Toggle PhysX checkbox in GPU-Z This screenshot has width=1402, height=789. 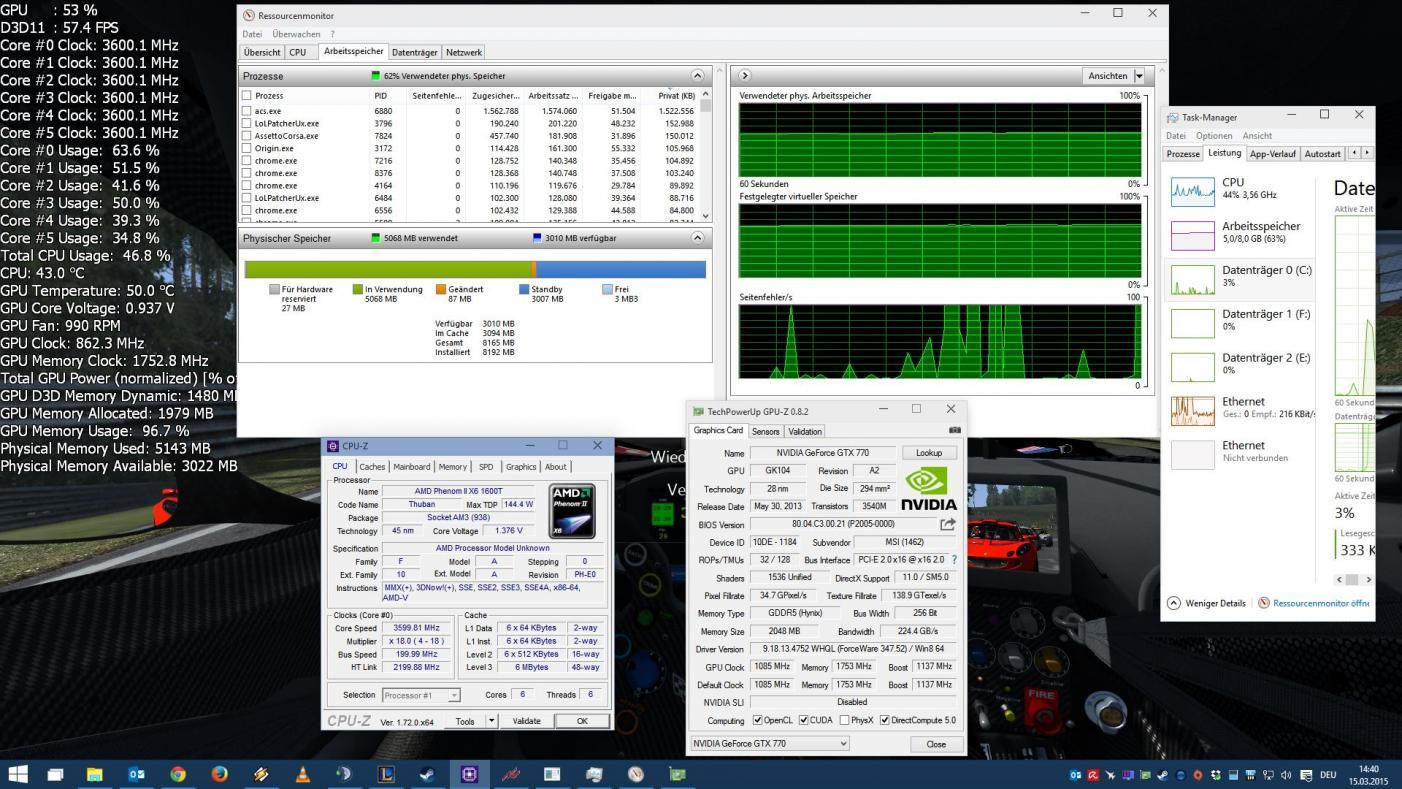845,720
